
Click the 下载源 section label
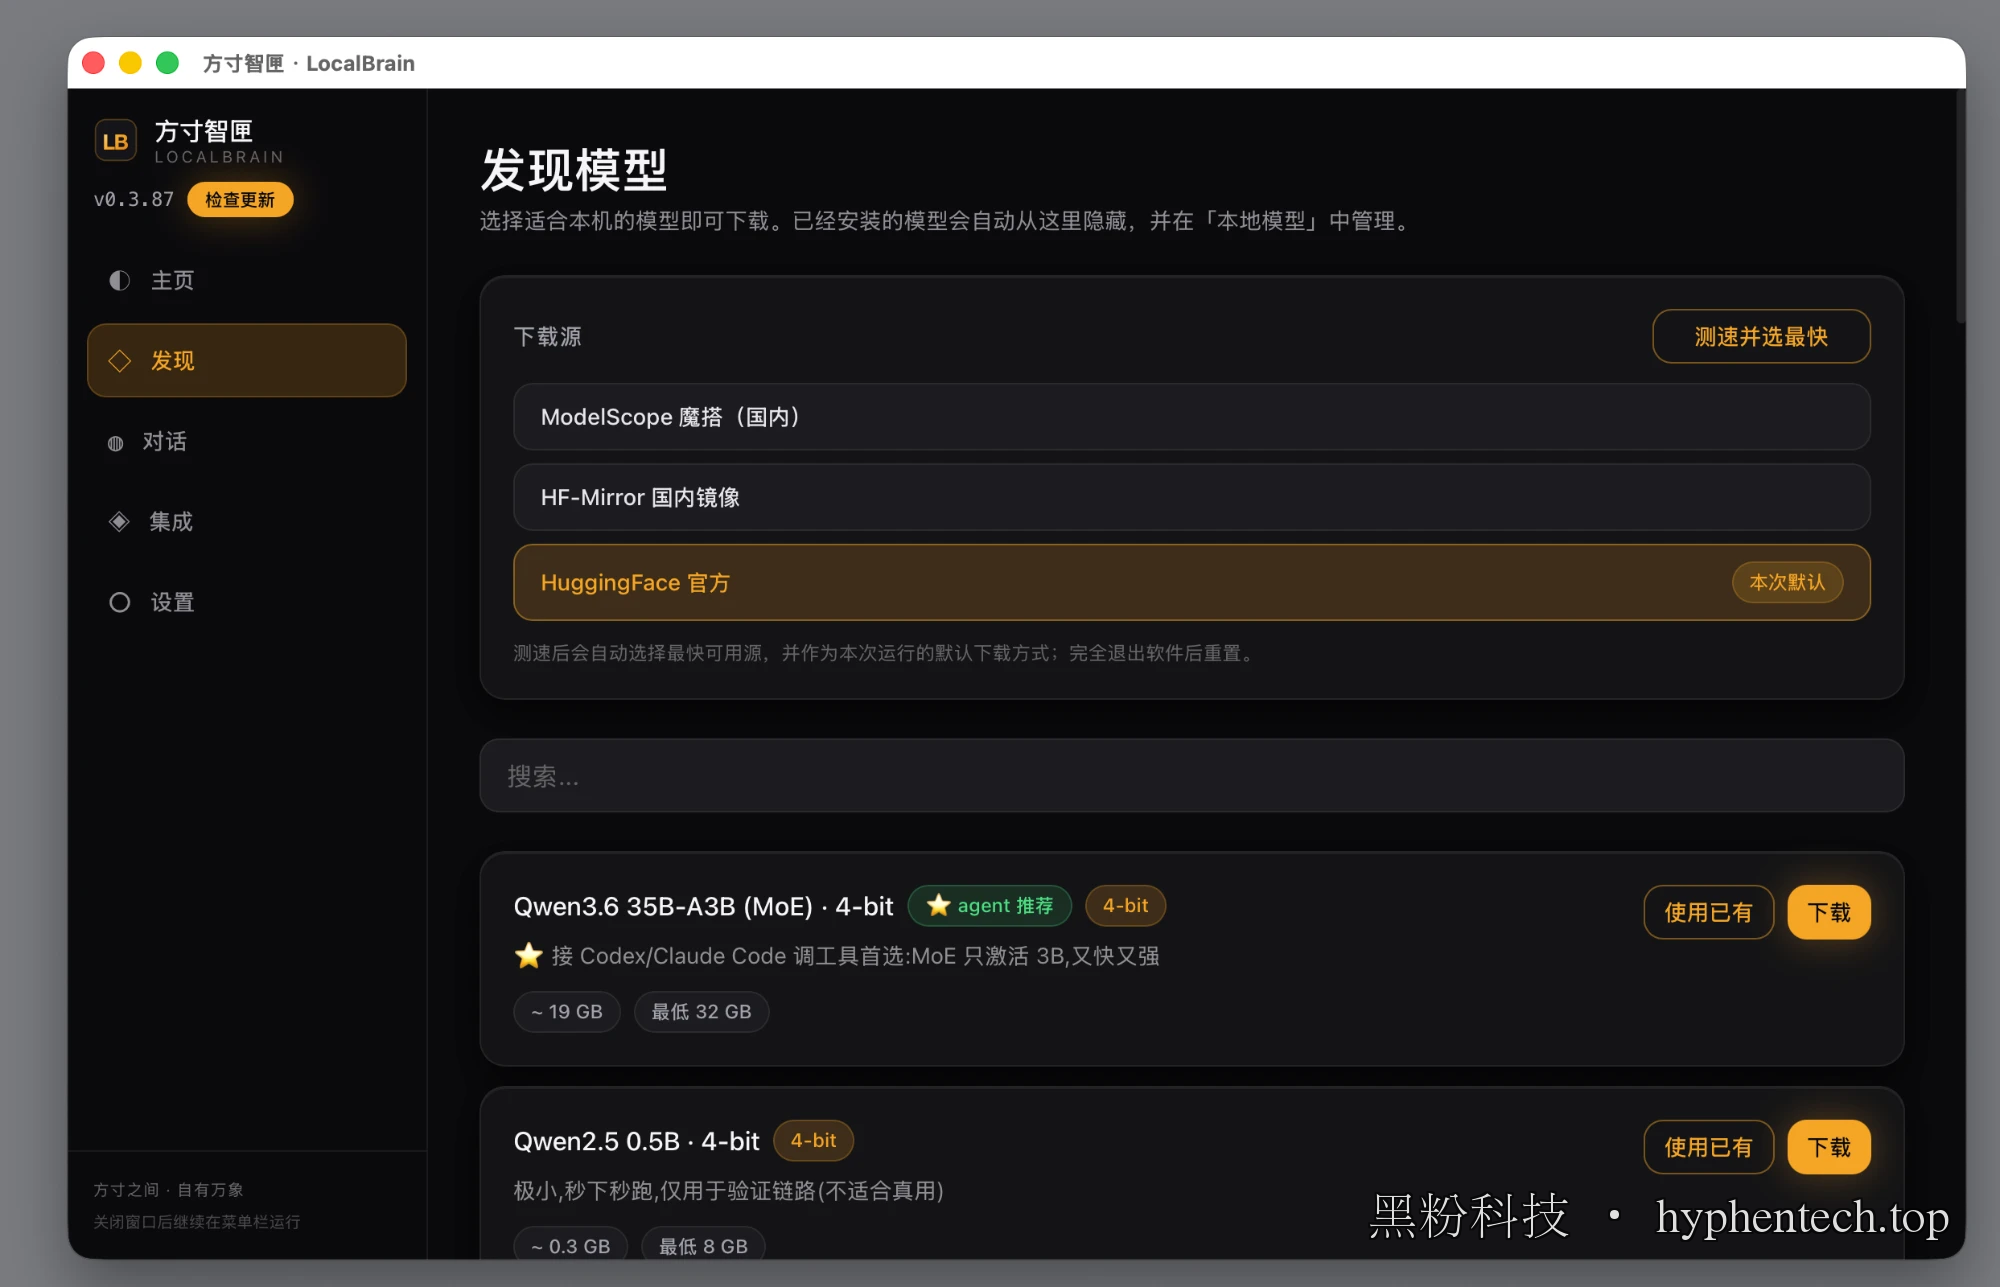coord(547,337)
